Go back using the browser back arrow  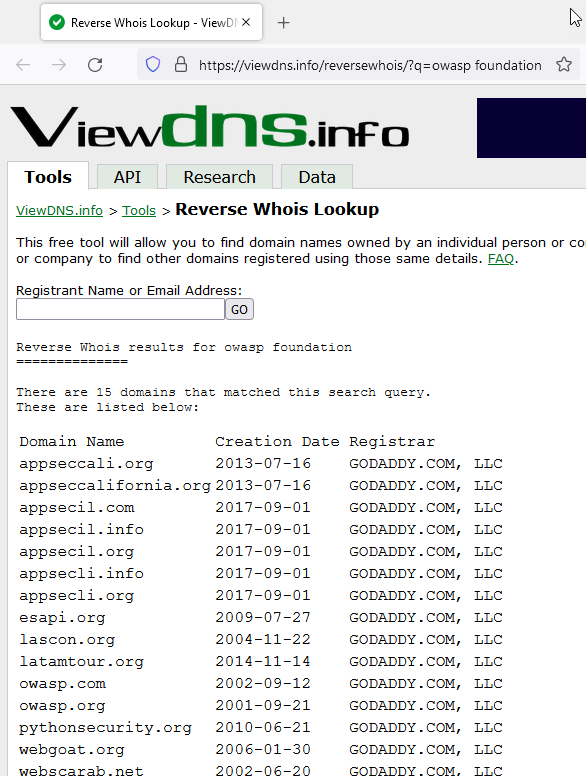[x=23, y=65]
